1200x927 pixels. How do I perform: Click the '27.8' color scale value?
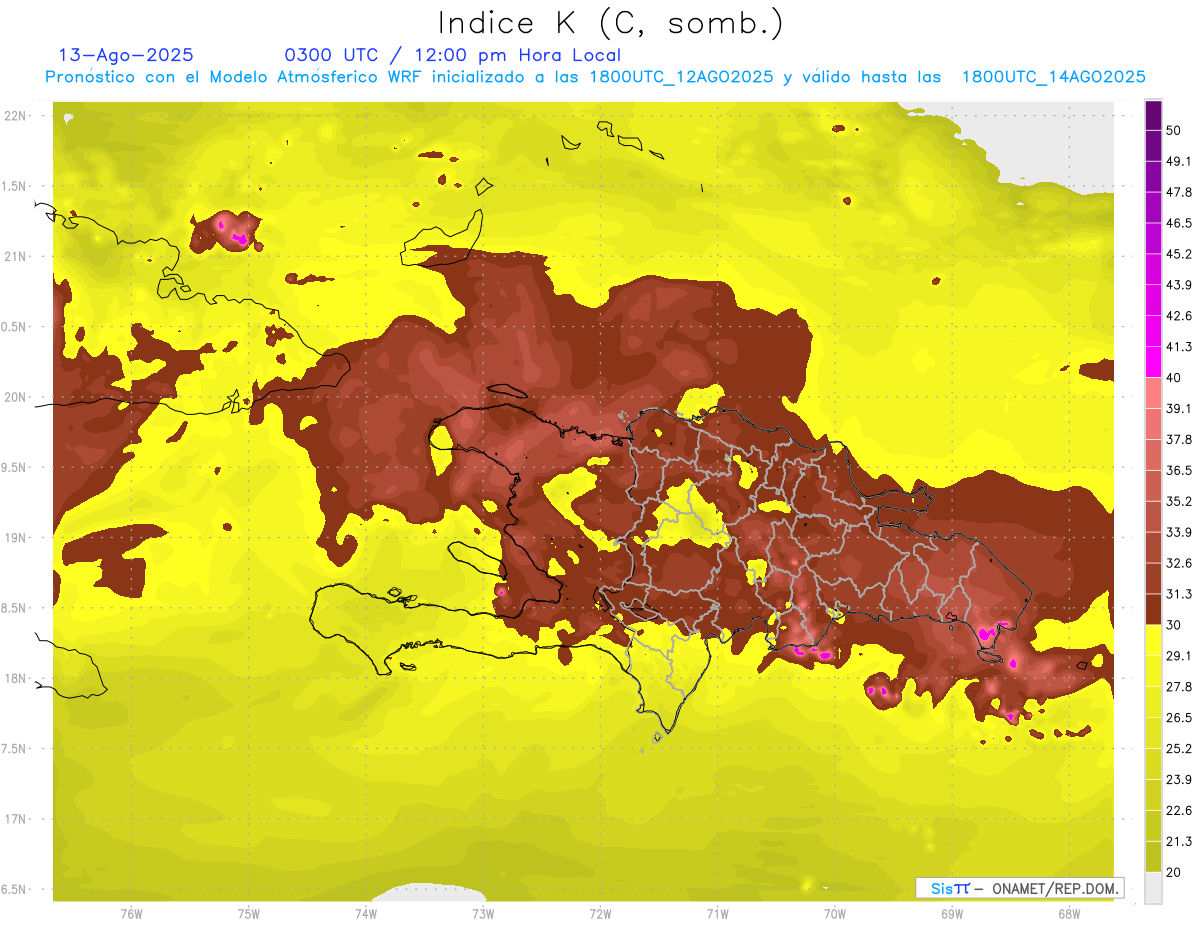pos(1179,687)
